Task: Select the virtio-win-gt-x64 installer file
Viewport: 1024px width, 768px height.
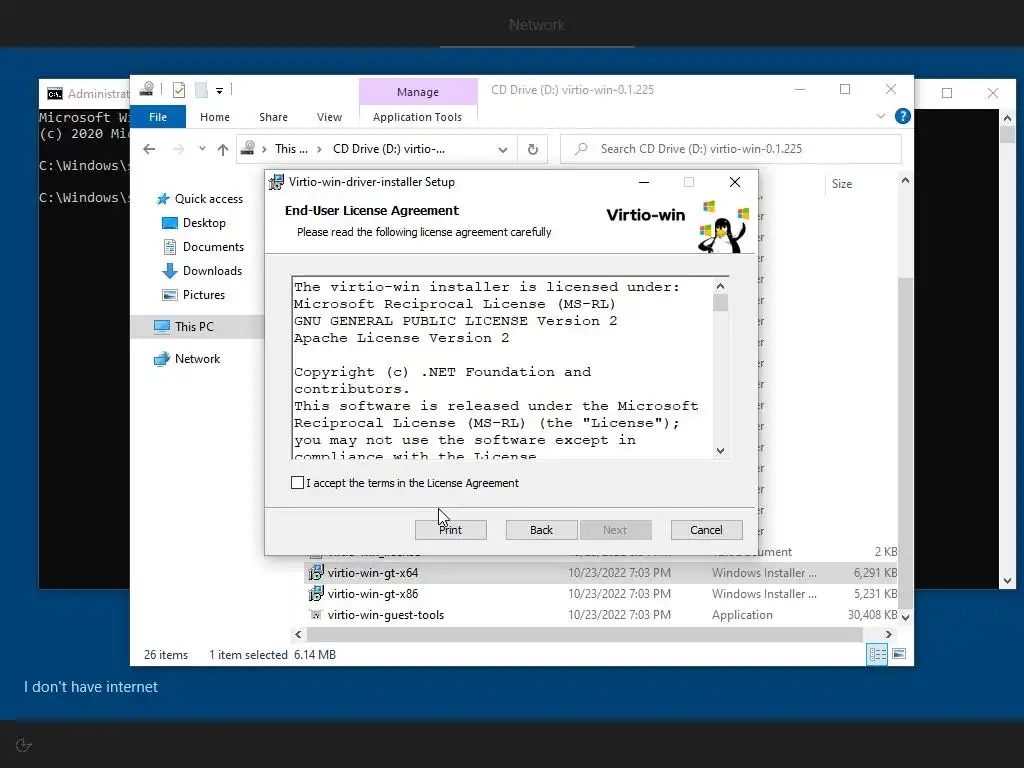Action: [373, 573]
